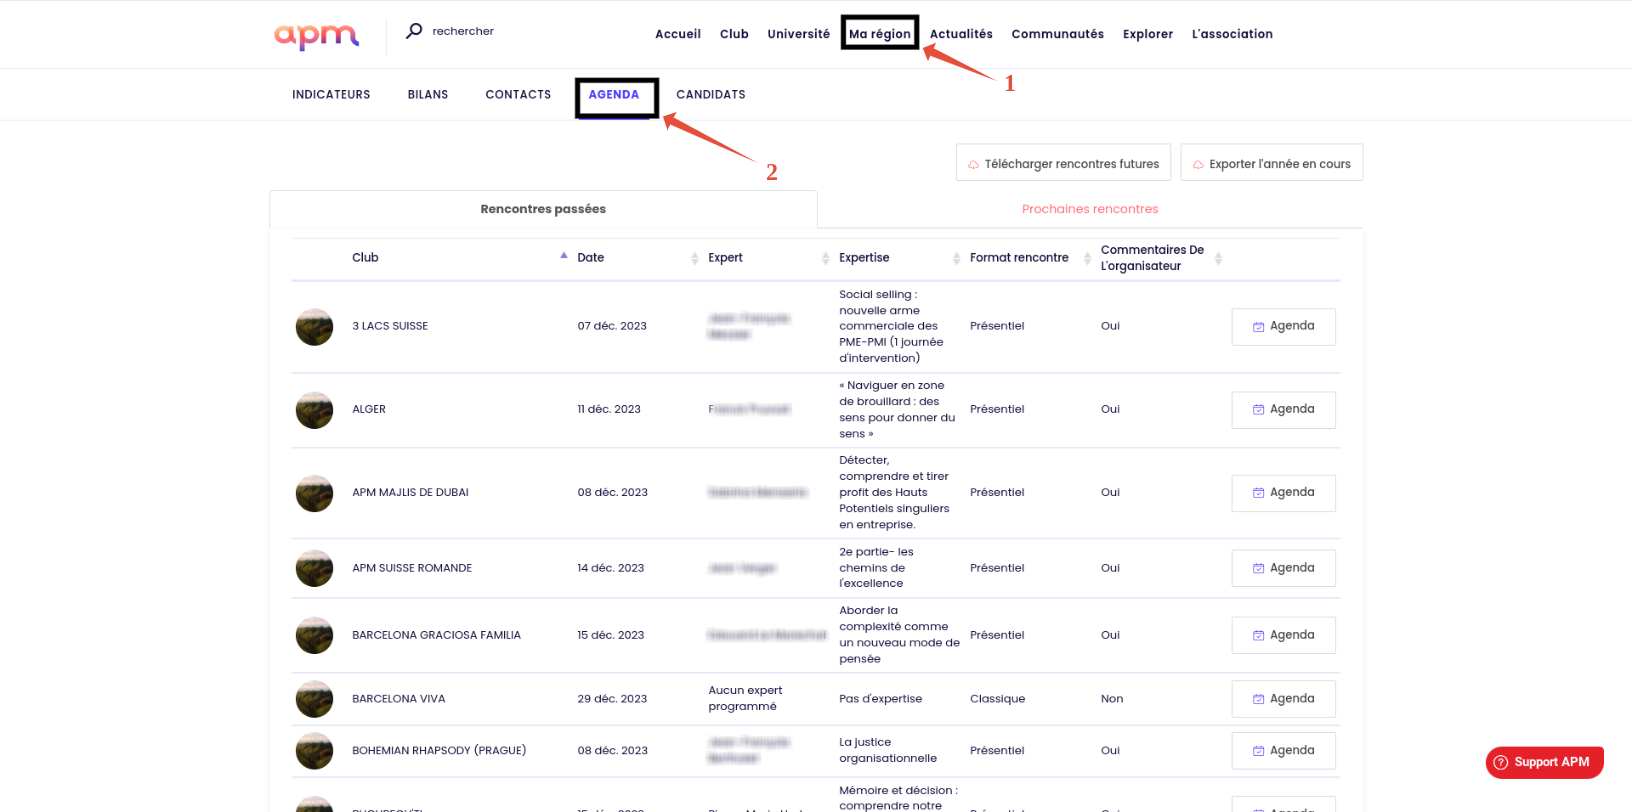Open Communautés in the top navigation
The height and width of the screenshot is (812, 1632).
pyautogui.click(x=1057, y=34)
